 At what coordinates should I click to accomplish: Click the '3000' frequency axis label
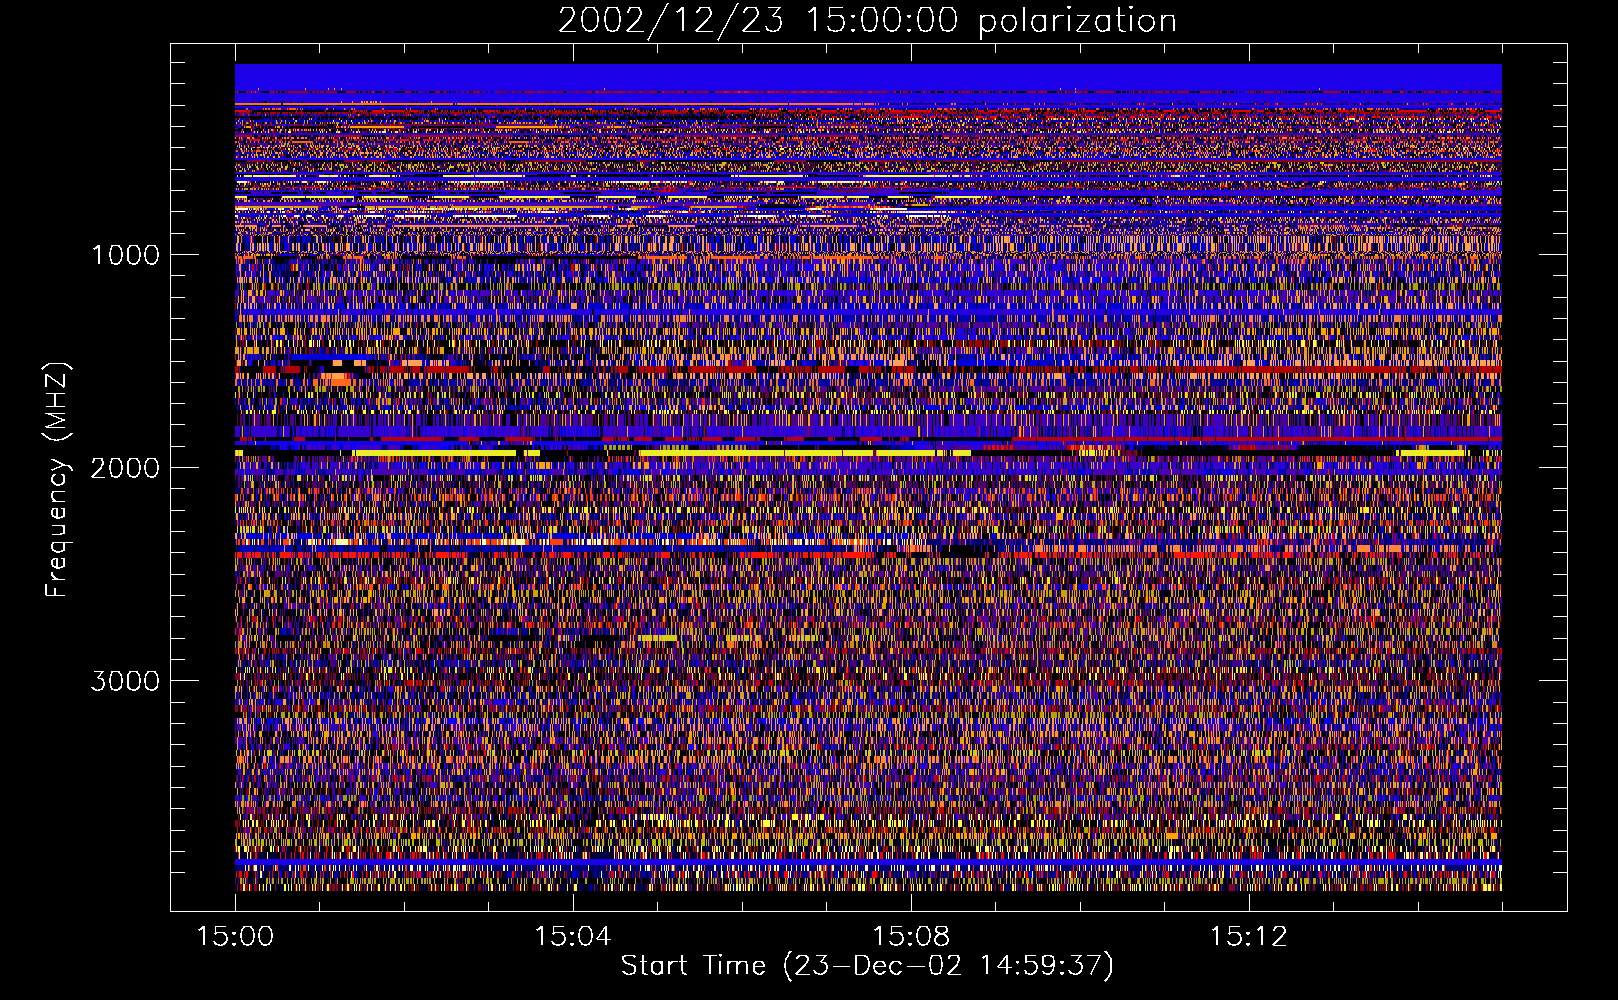(x=126, y=681)
